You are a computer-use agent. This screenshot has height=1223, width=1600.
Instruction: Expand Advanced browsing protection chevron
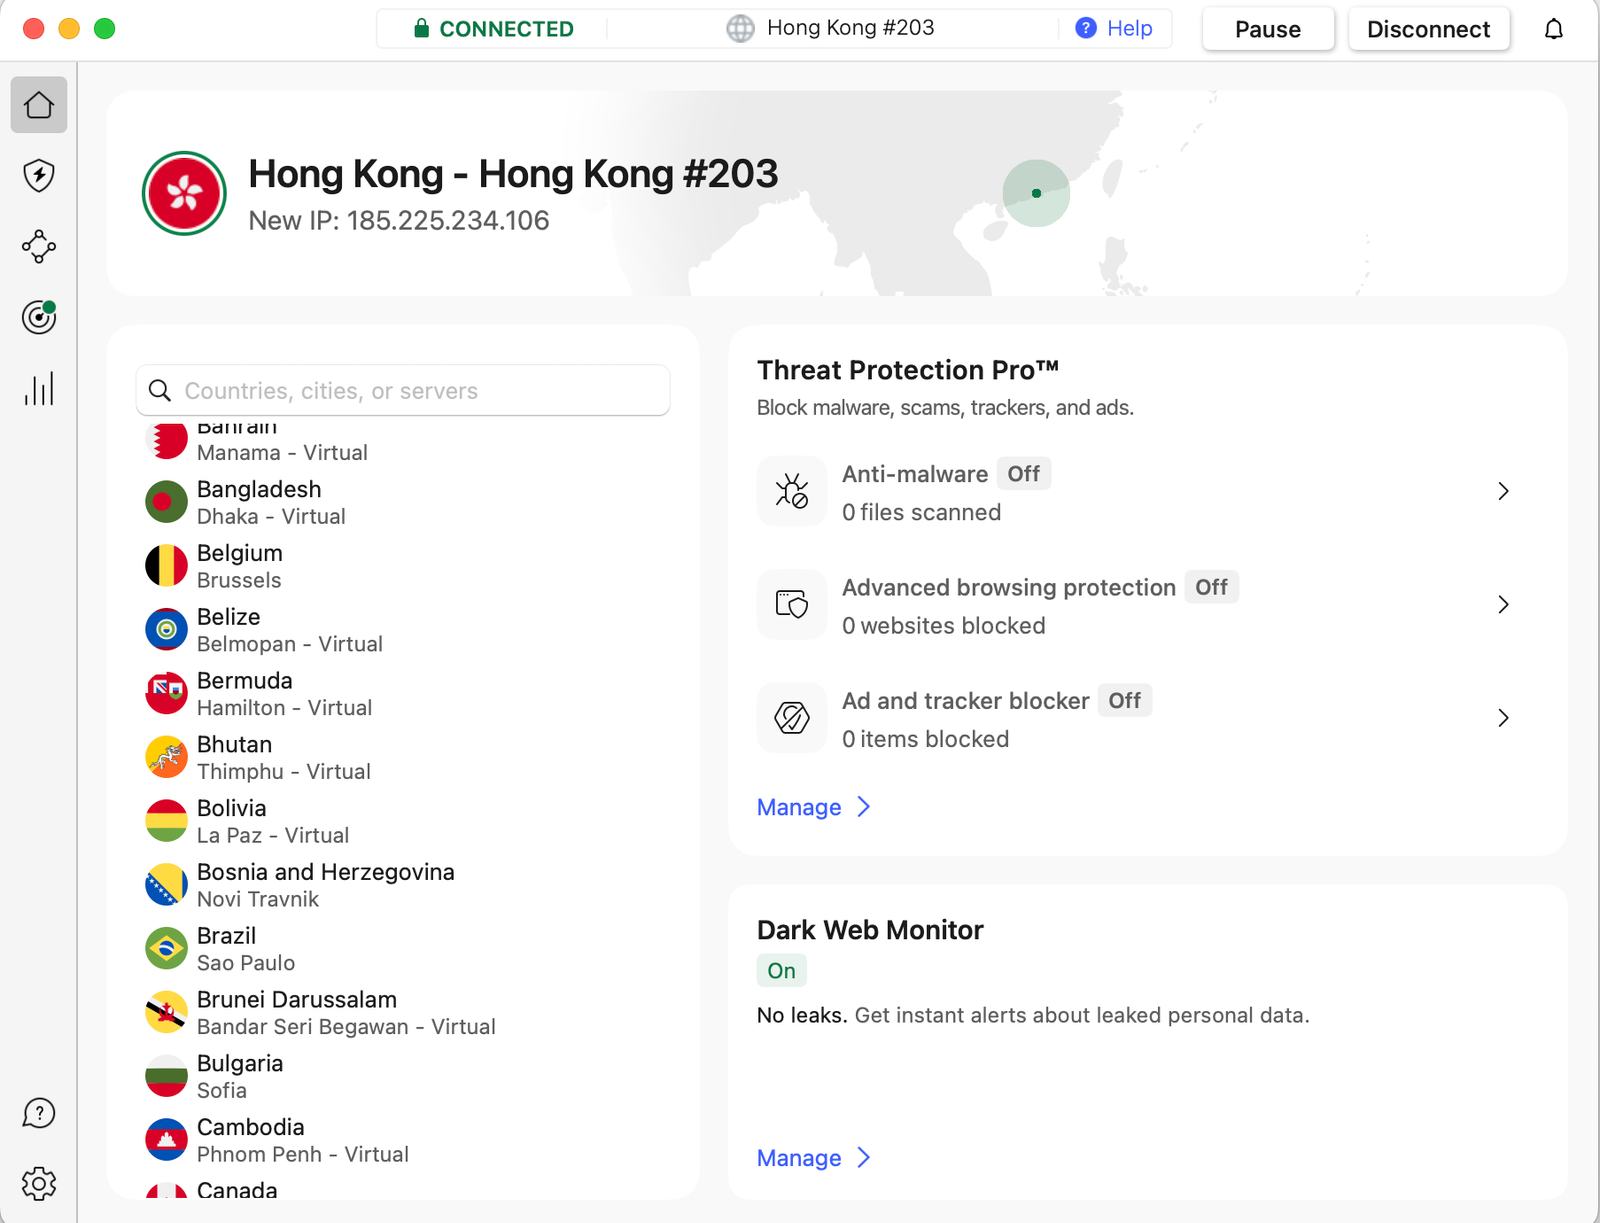1503,604
